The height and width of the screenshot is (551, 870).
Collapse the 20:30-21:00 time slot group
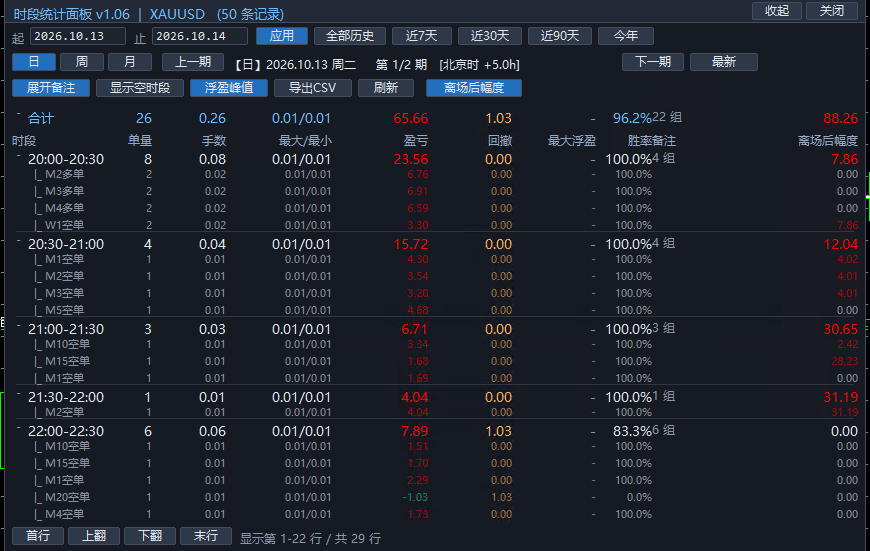pyautogui.click(x=18, y=241)
